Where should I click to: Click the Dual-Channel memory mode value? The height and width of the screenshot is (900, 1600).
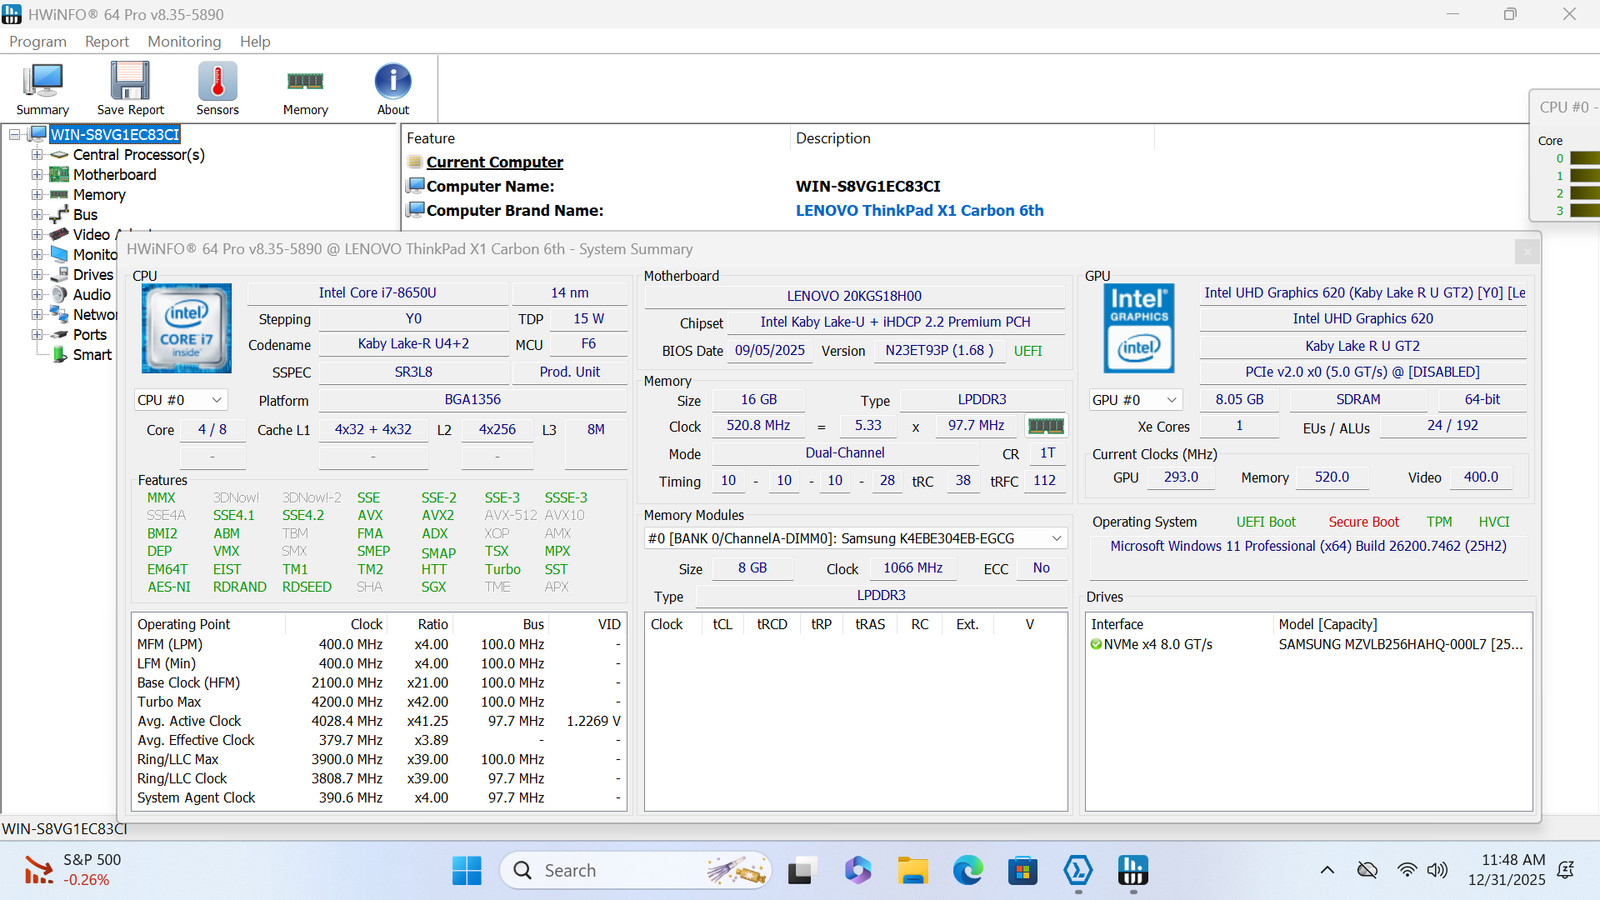click(845, 453)
